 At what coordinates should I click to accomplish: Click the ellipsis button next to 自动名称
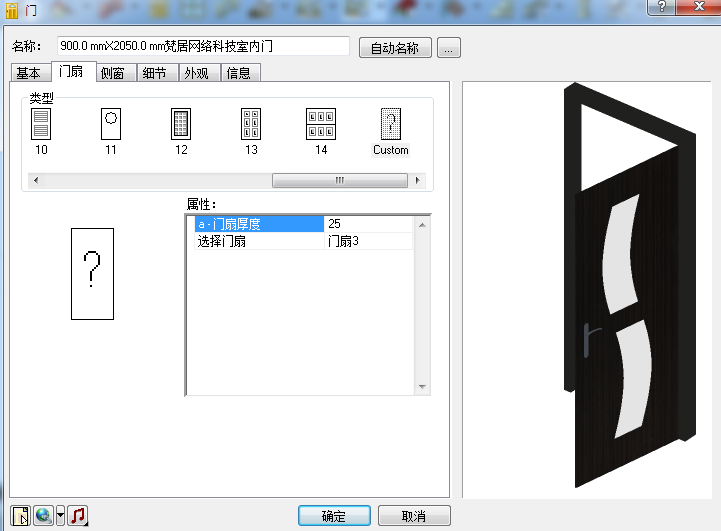point(448,48)
